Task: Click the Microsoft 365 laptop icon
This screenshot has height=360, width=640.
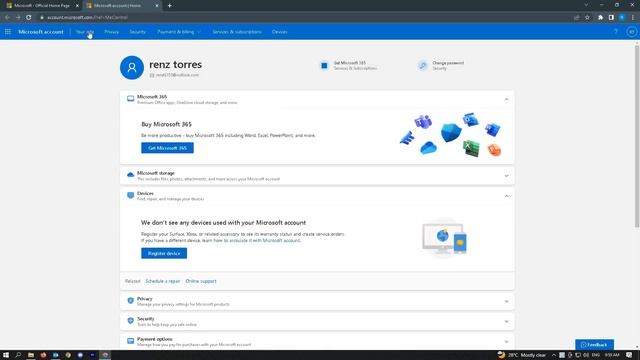Action: [131, 99]
